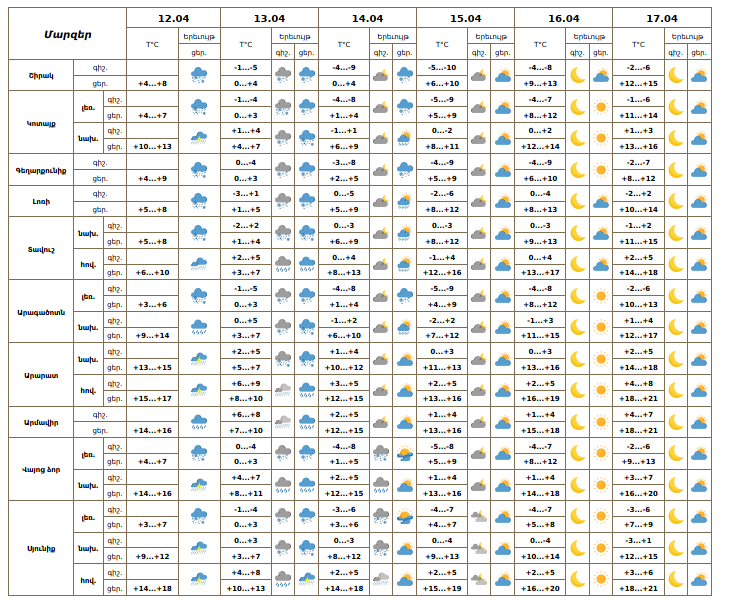Select Տավուշ valley rain cloud icon for 12.04
This screenshot has height=608, width=735.
199,264
